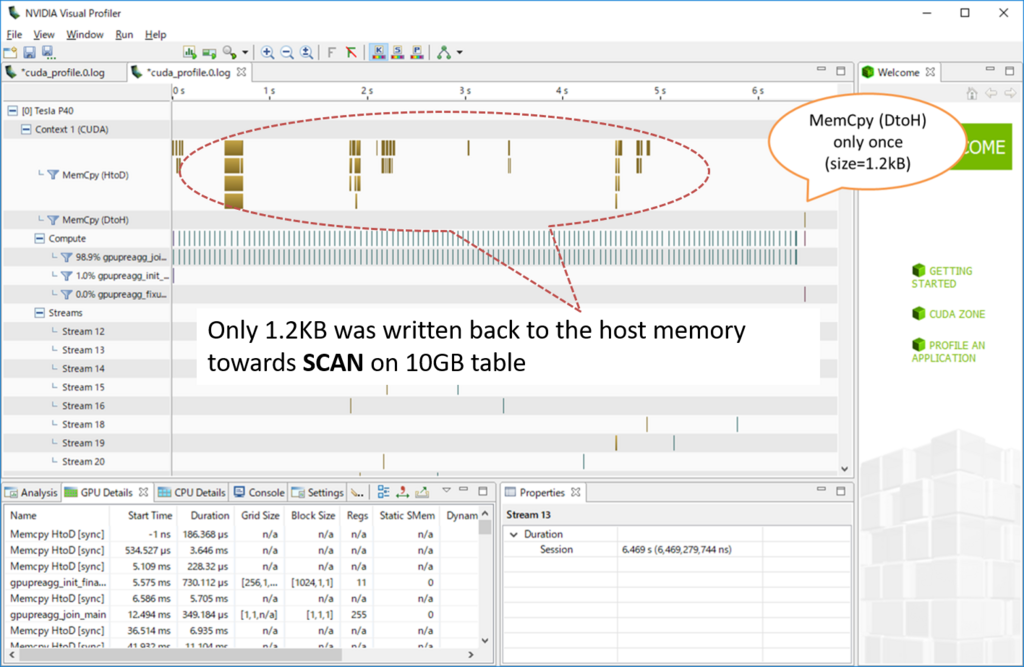Image resolution: width=1024 pixels, height=667 pixels.
Task: Click the Welcome view home icon
Action: (972, 93)
